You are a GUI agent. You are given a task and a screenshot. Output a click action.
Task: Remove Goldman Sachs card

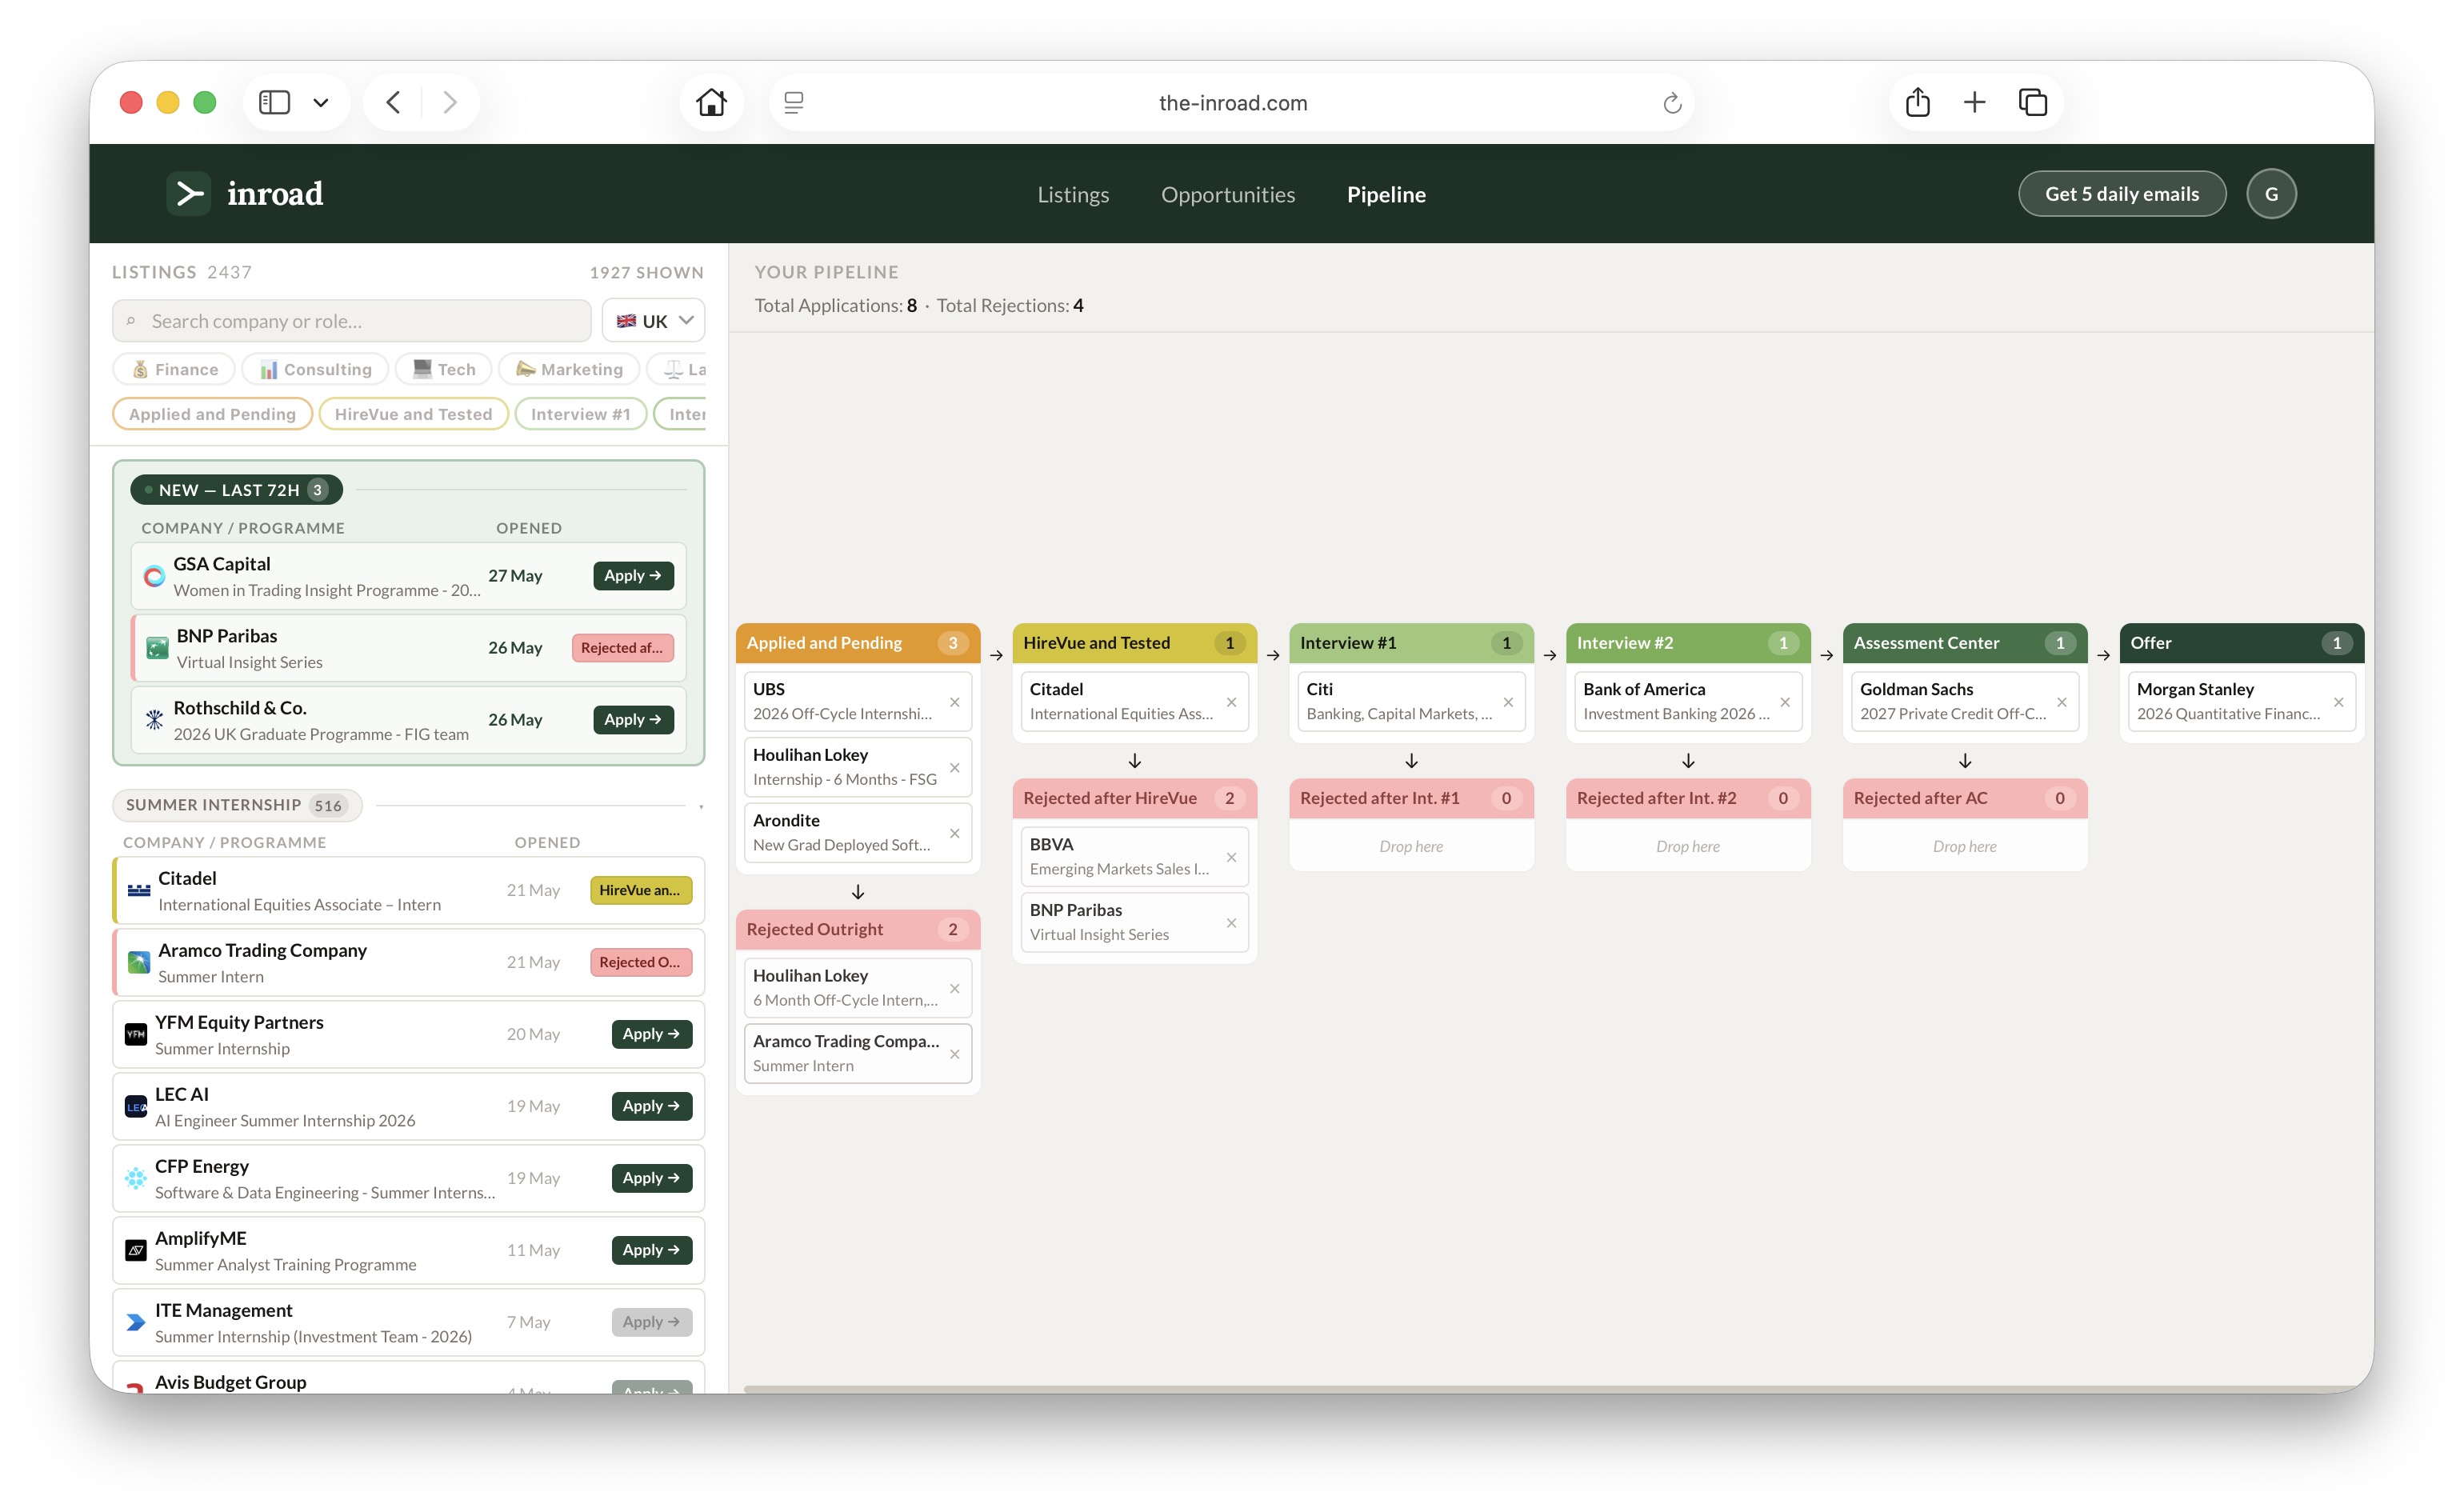[x=2061, y=702]
